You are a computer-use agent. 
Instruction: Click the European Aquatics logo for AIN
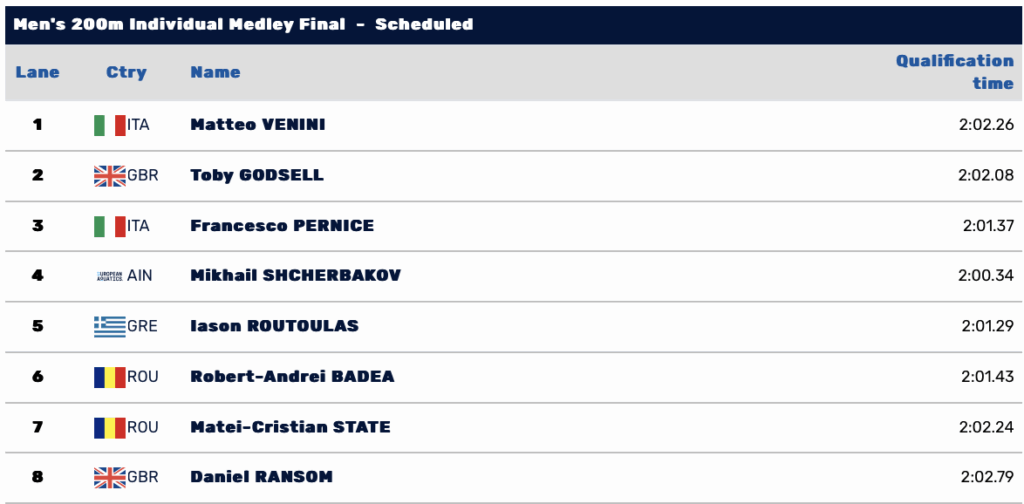point(109,275)
